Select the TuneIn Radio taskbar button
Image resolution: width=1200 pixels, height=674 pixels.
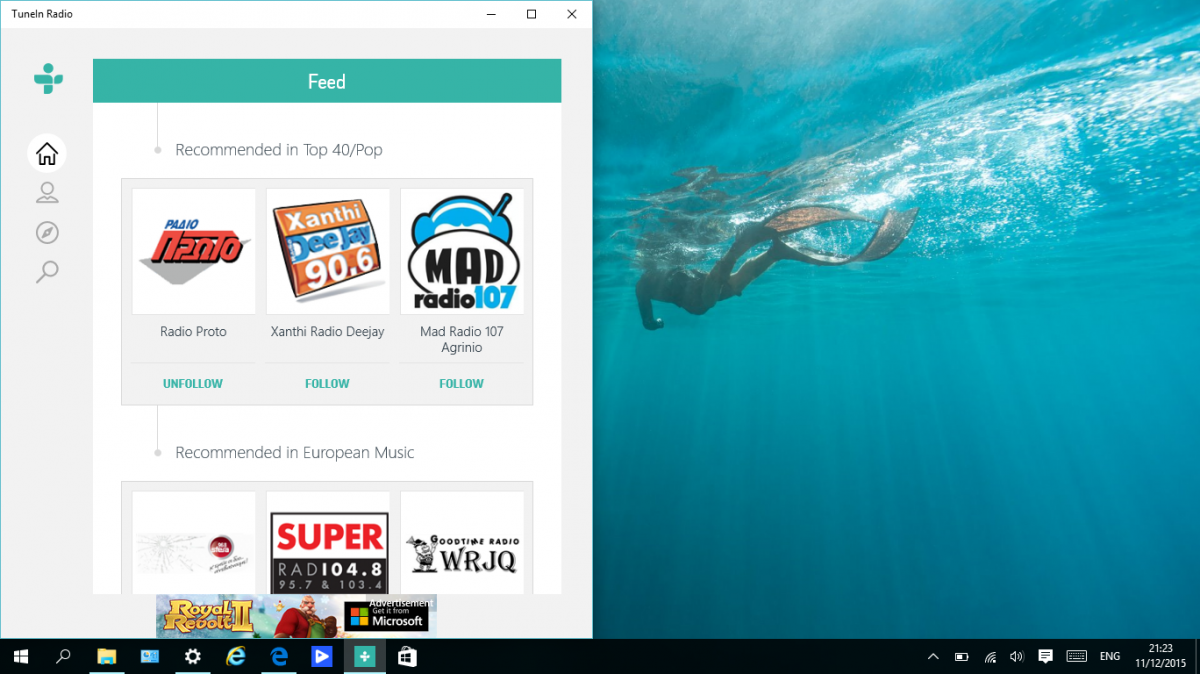[365, 657]
